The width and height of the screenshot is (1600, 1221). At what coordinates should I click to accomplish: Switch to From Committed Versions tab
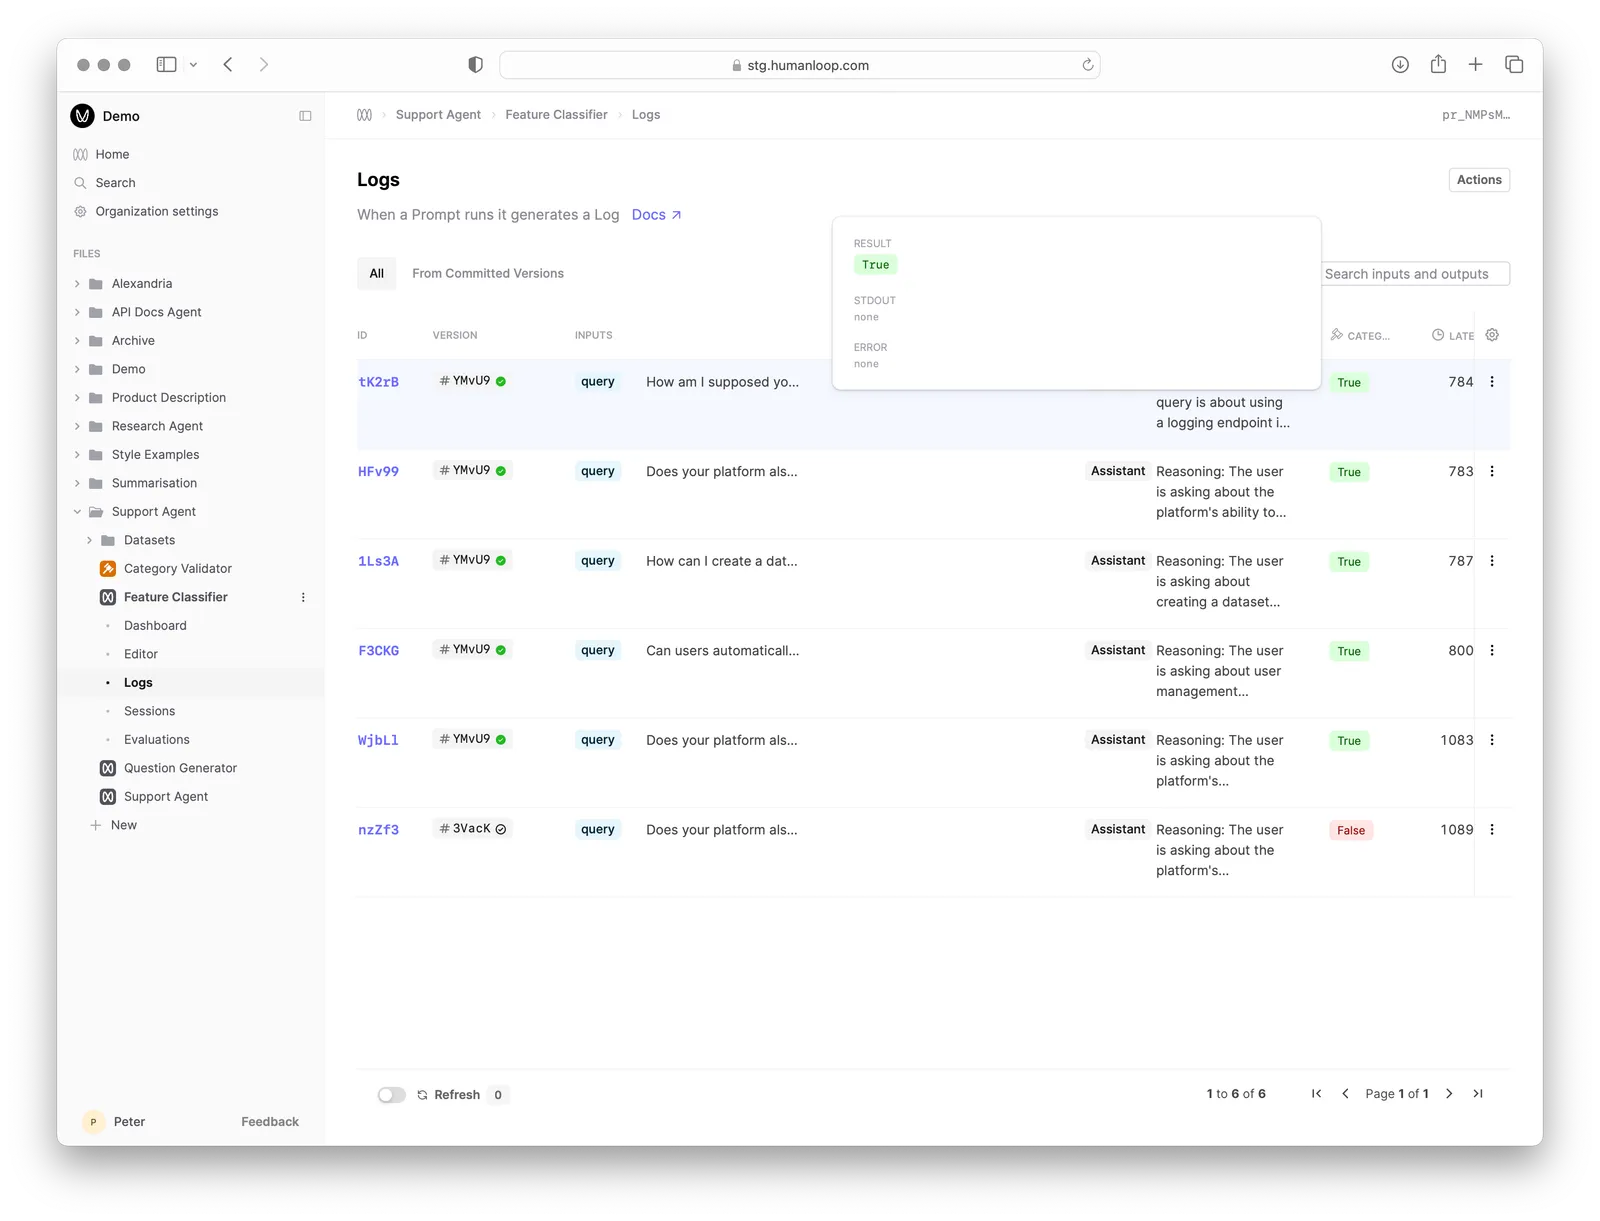488,273
